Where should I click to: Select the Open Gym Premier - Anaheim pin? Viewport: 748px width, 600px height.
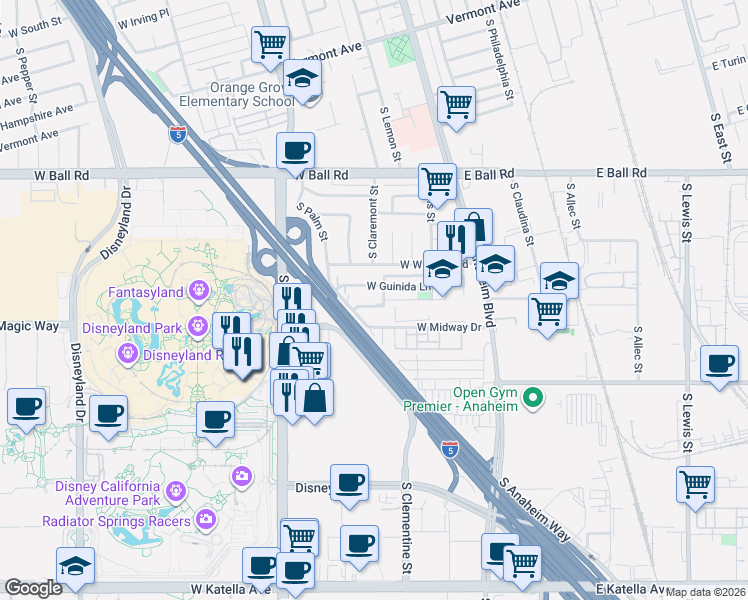pos(533,398)
